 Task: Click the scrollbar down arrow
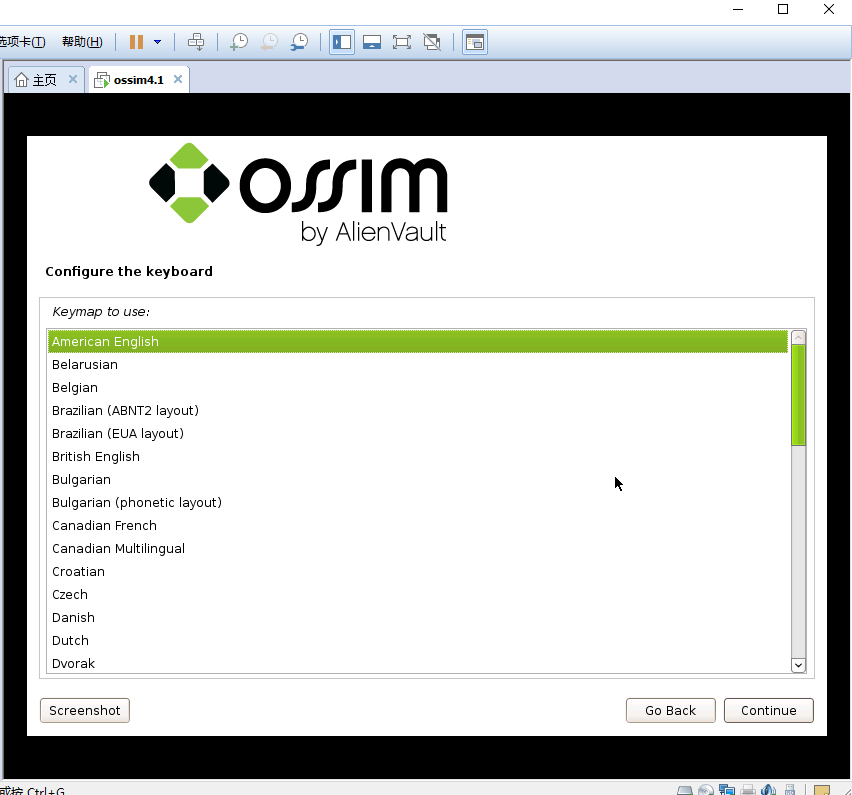pyautogui.click(x=798, y=665)
